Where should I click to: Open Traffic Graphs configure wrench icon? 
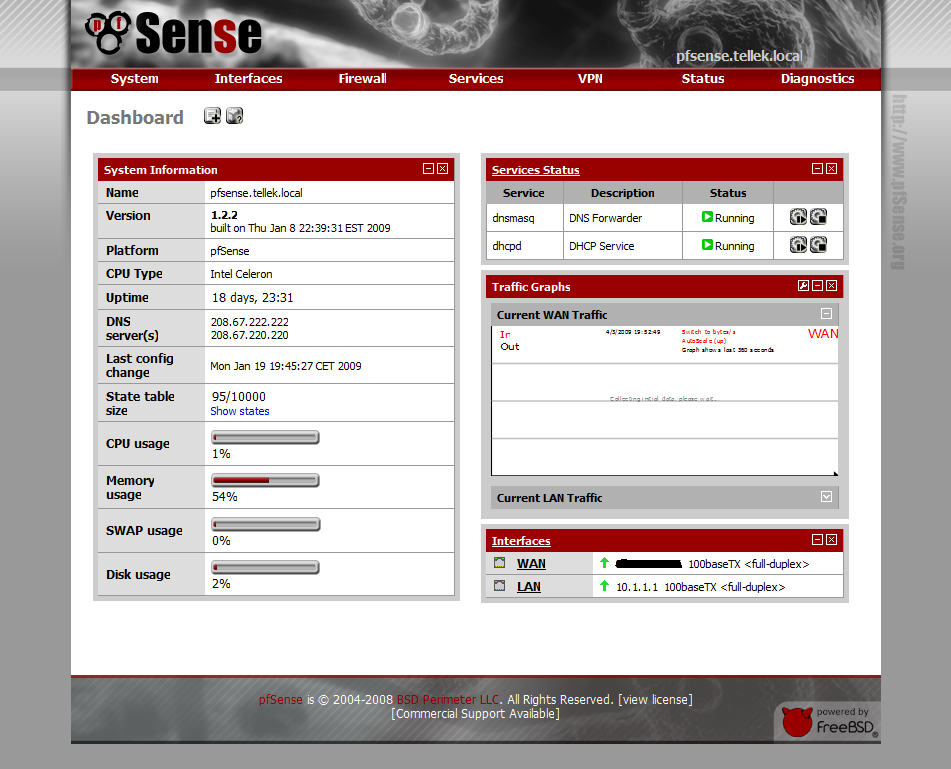pos(803,286)
